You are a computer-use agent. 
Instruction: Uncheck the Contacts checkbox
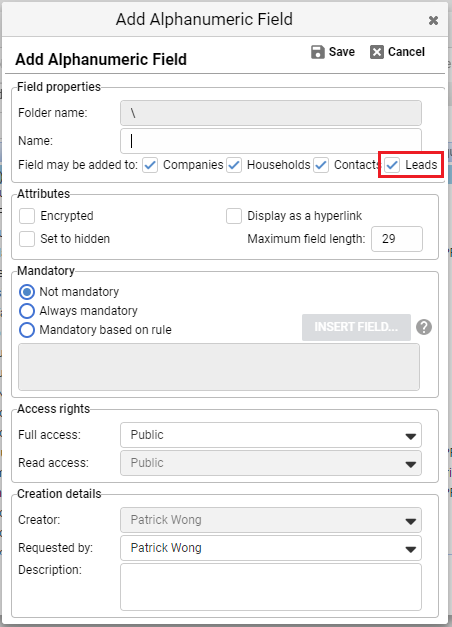[321, 165]
